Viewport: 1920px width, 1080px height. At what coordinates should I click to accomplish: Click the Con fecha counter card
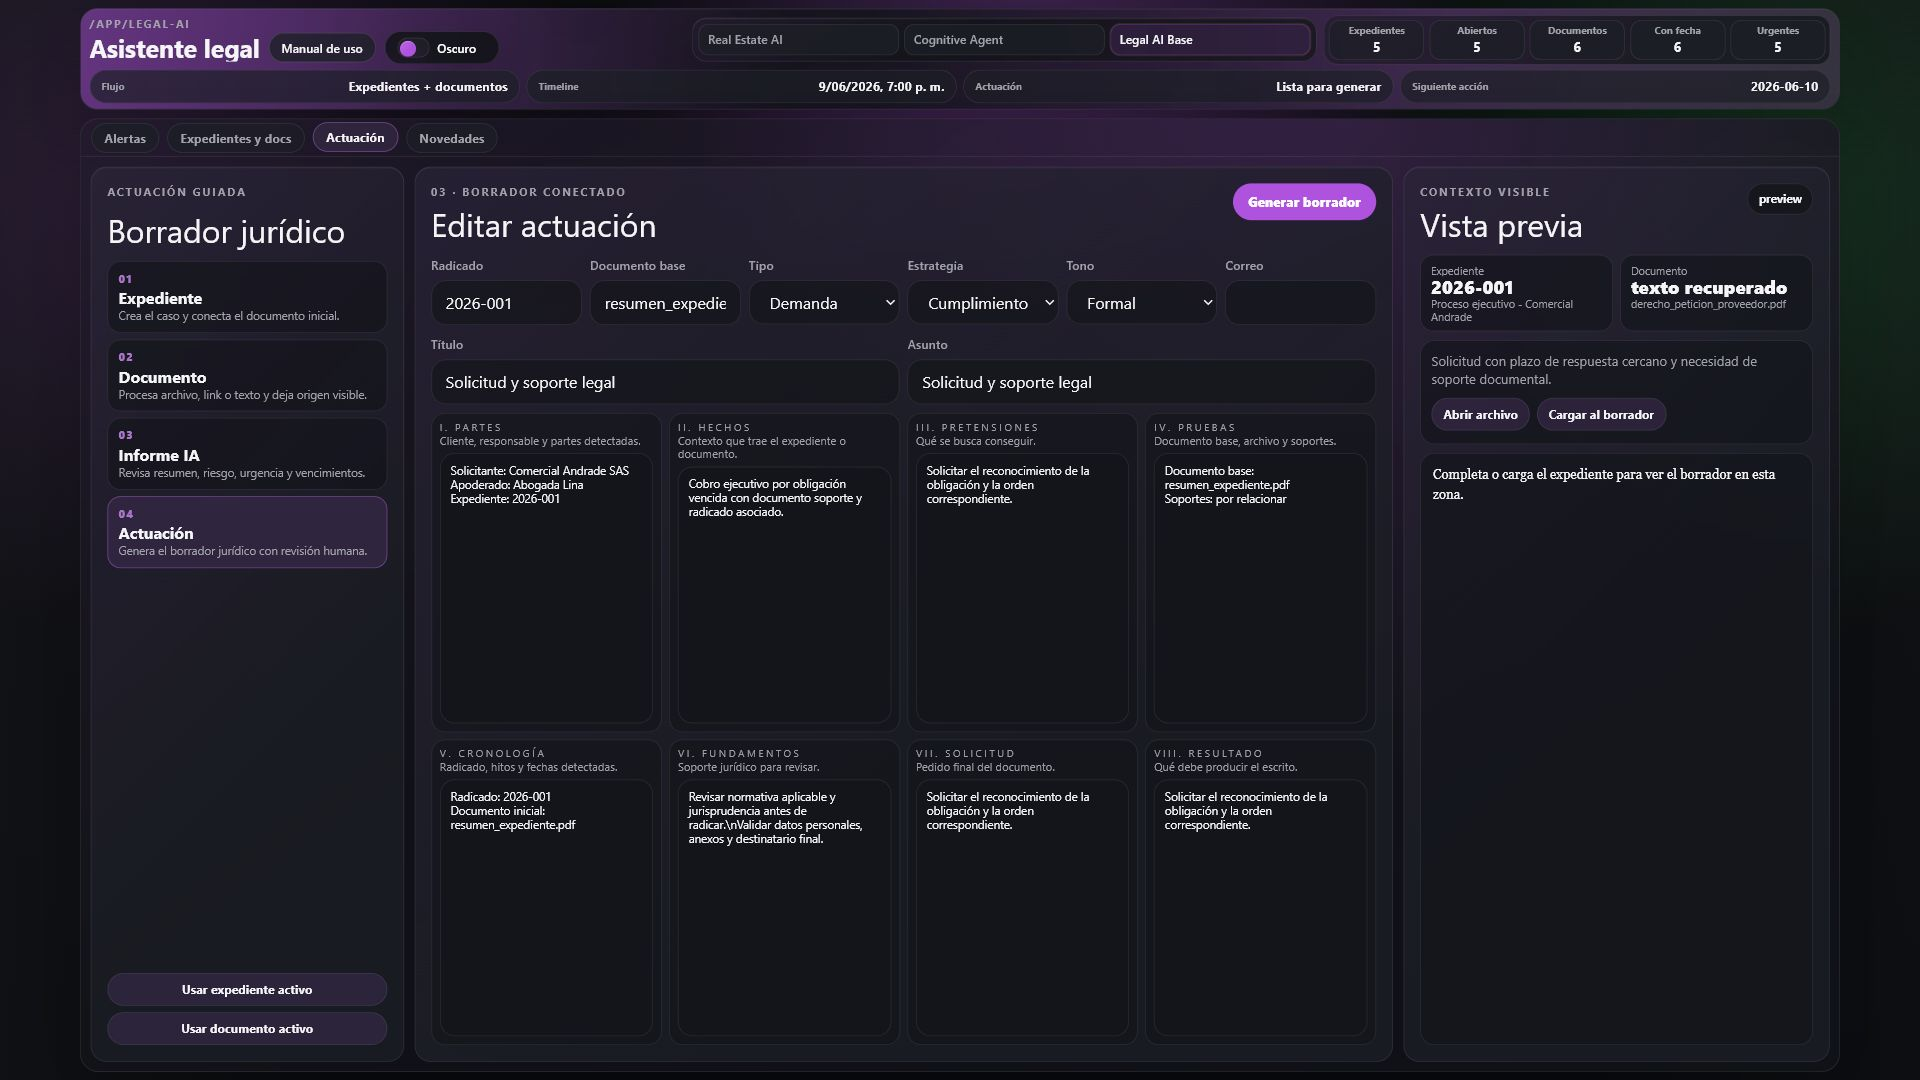coord(1677,40)
